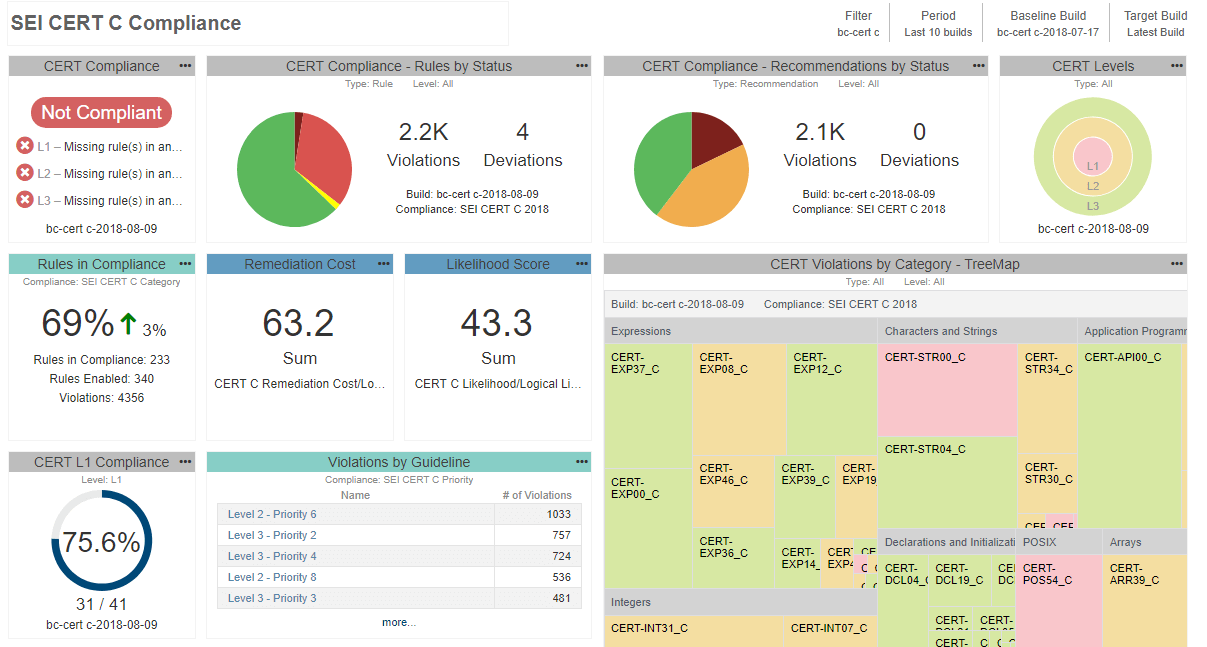Open the Violations TreeMap widget ellipsis menu
The width and height of the screenshot is (1207, 647).
1175,264
